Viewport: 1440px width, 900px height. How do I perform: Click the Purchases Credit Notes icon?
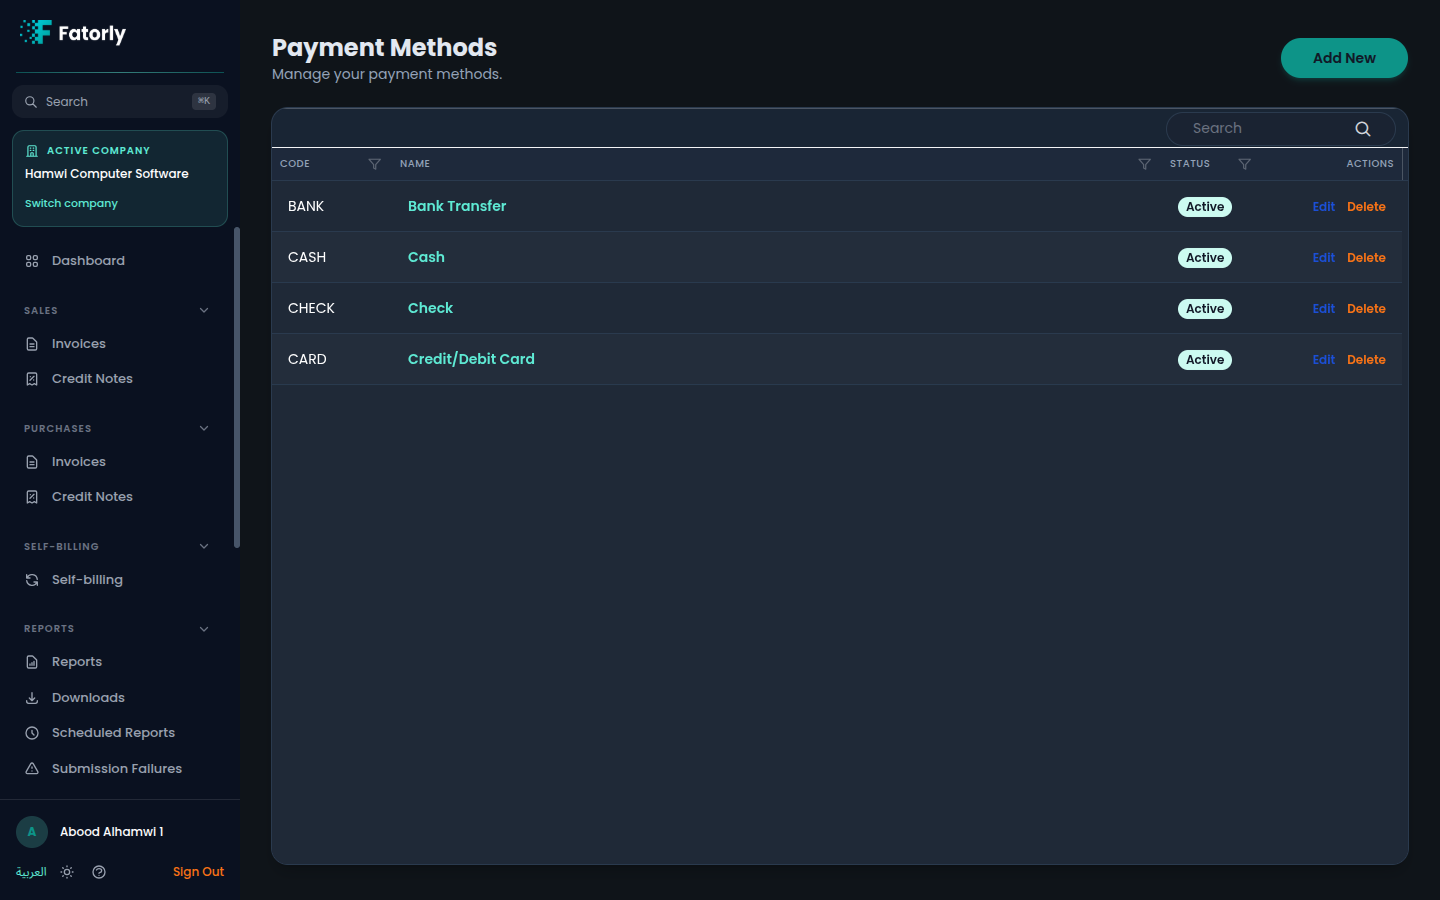[32, 497]
